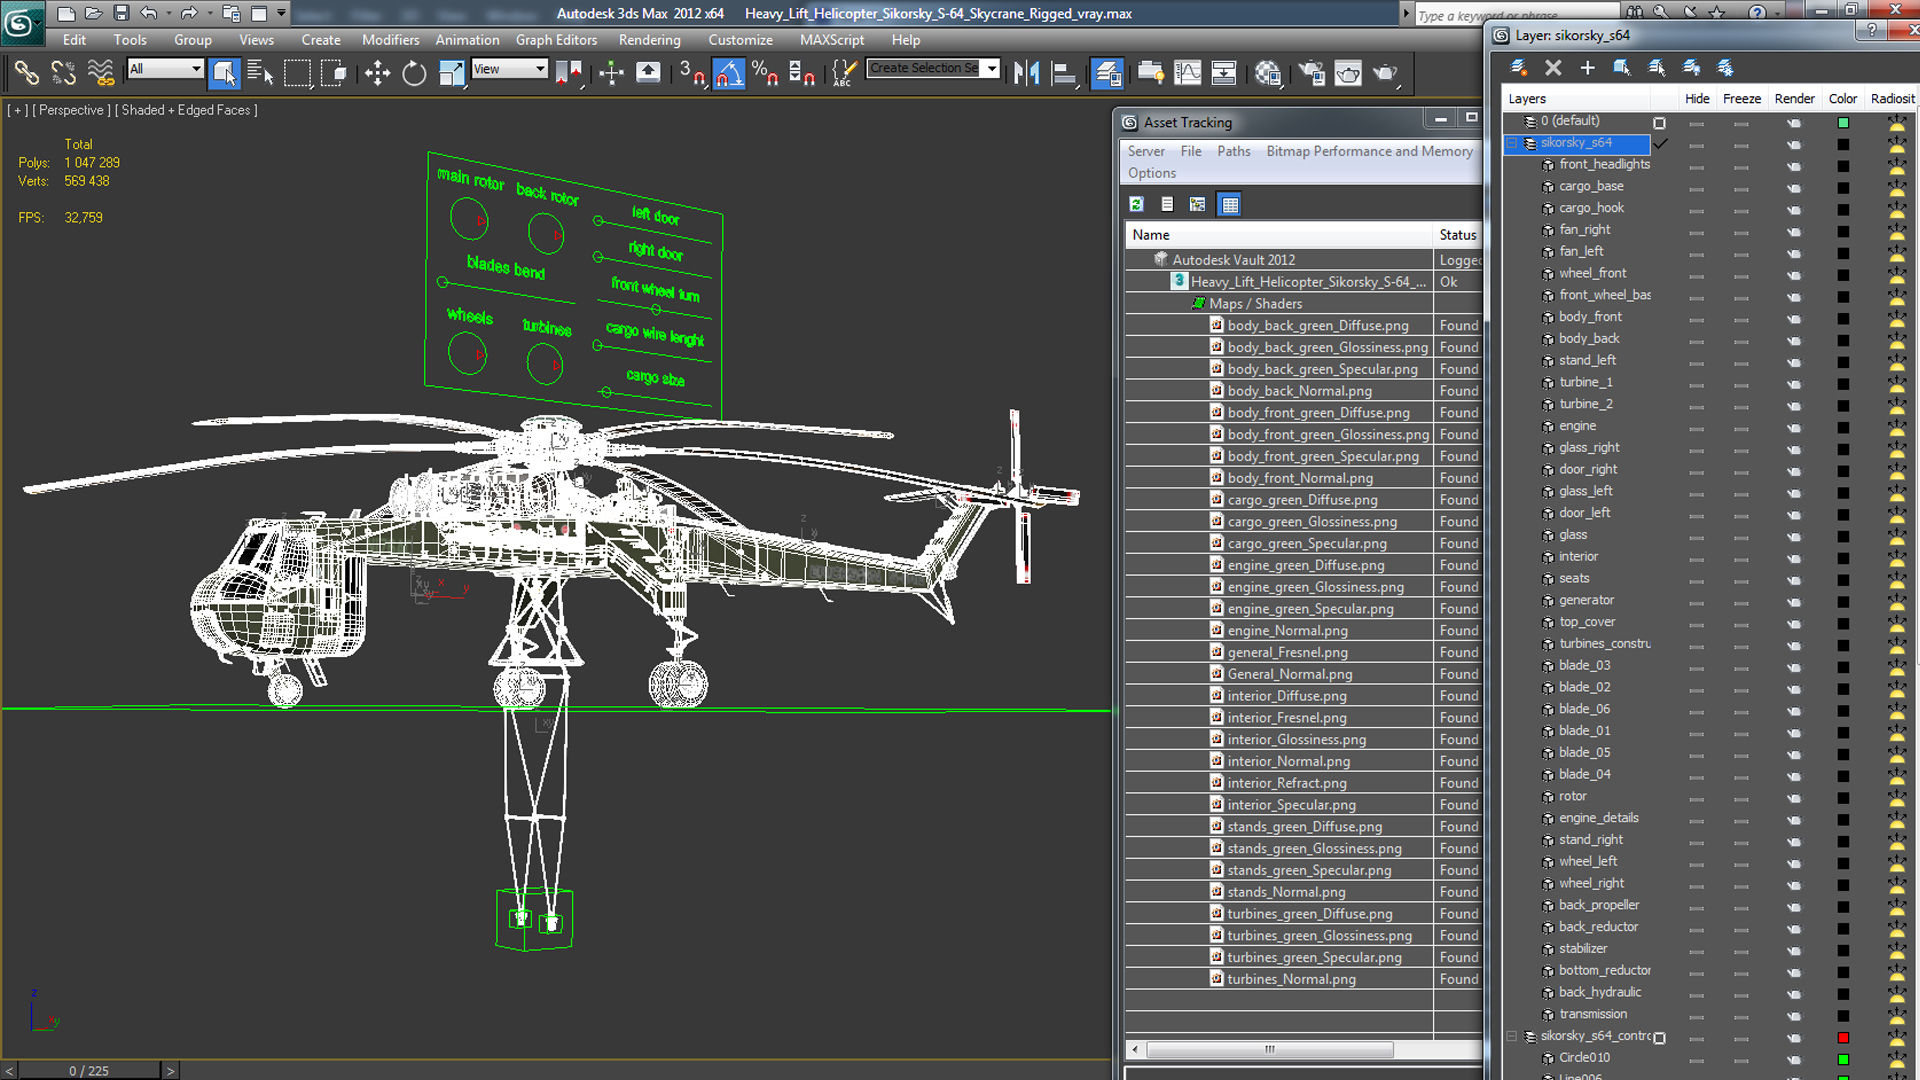Open the 3ds Max application button menu

21,23
